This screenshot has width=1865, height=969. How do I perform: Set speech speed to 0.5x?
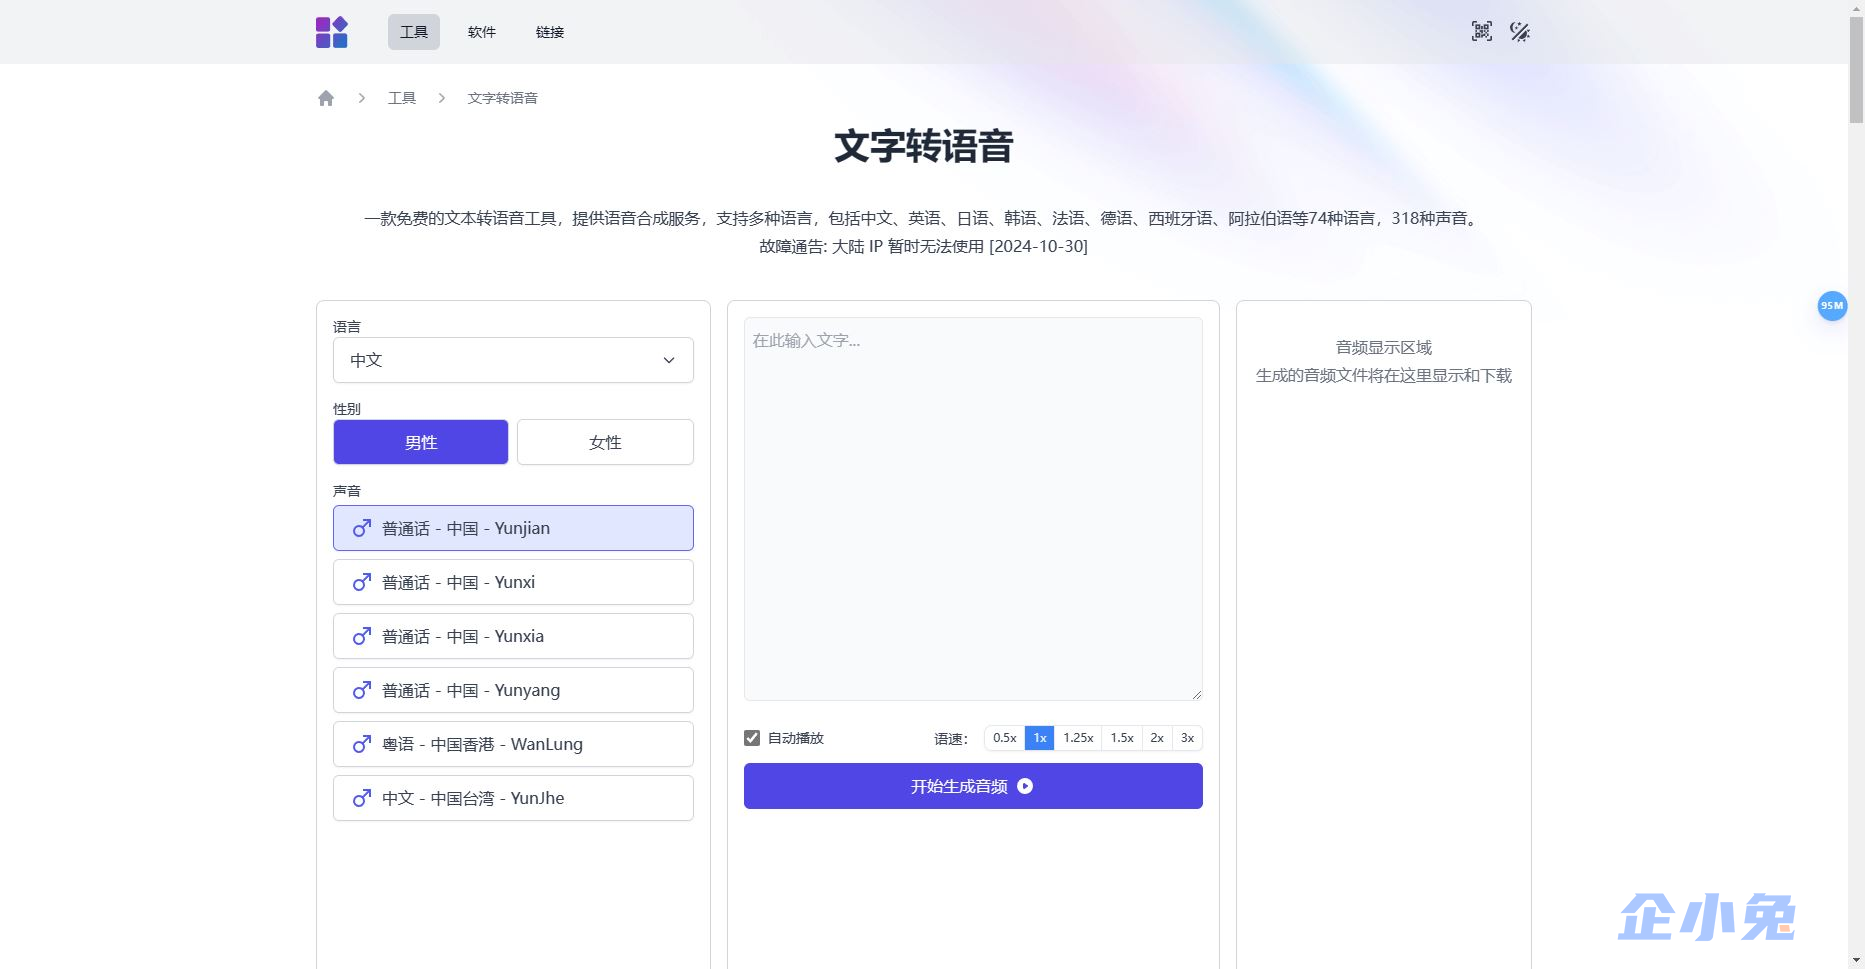point(1005,738)
